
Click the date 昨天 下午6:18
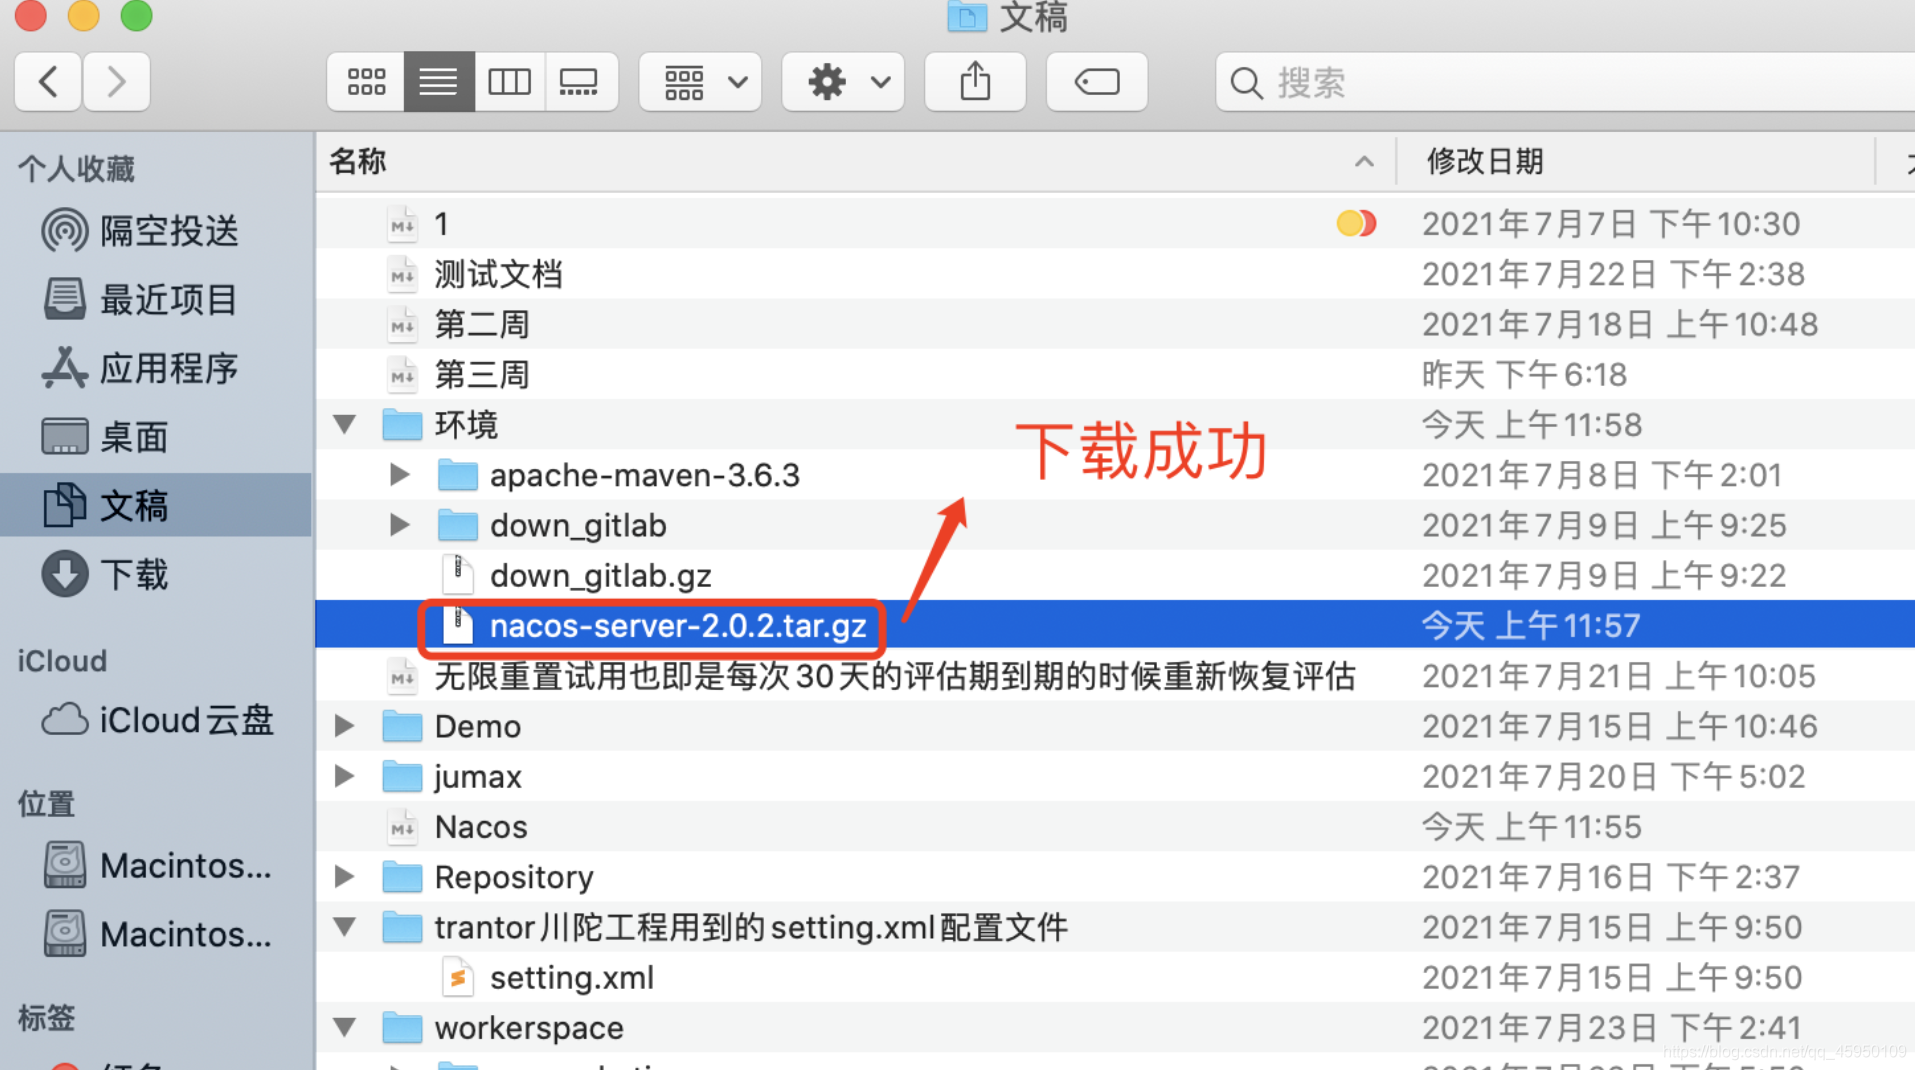click(x=1524, y=375)
